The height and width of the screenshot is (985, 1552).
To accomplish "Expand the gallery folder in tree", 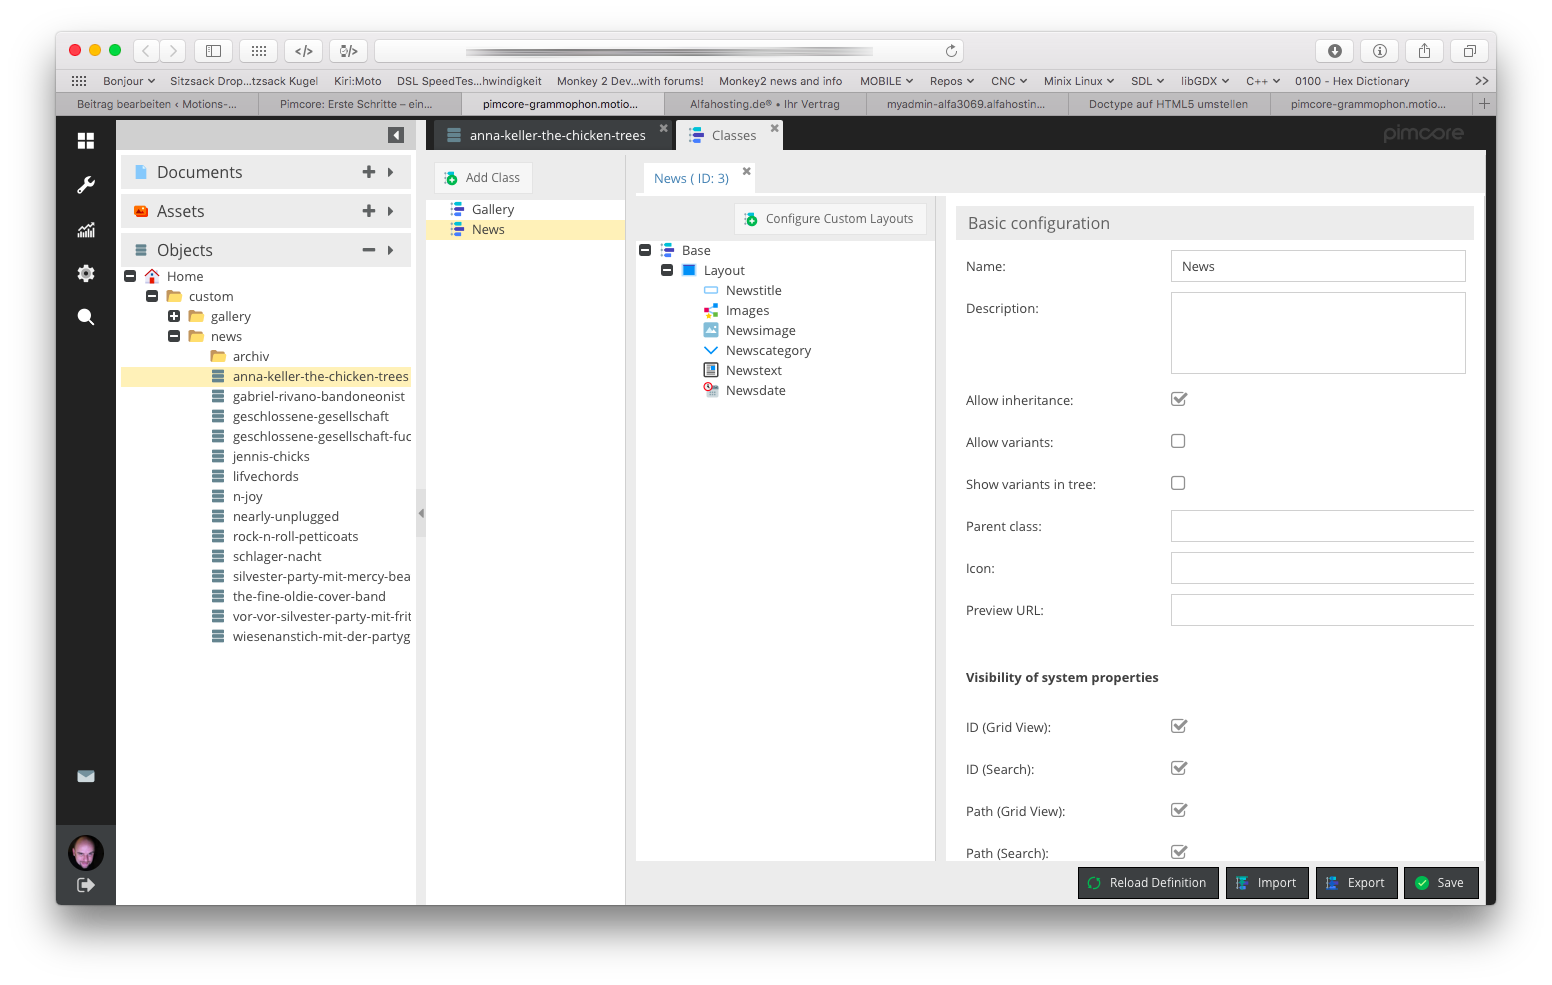I will coord(174,316).
